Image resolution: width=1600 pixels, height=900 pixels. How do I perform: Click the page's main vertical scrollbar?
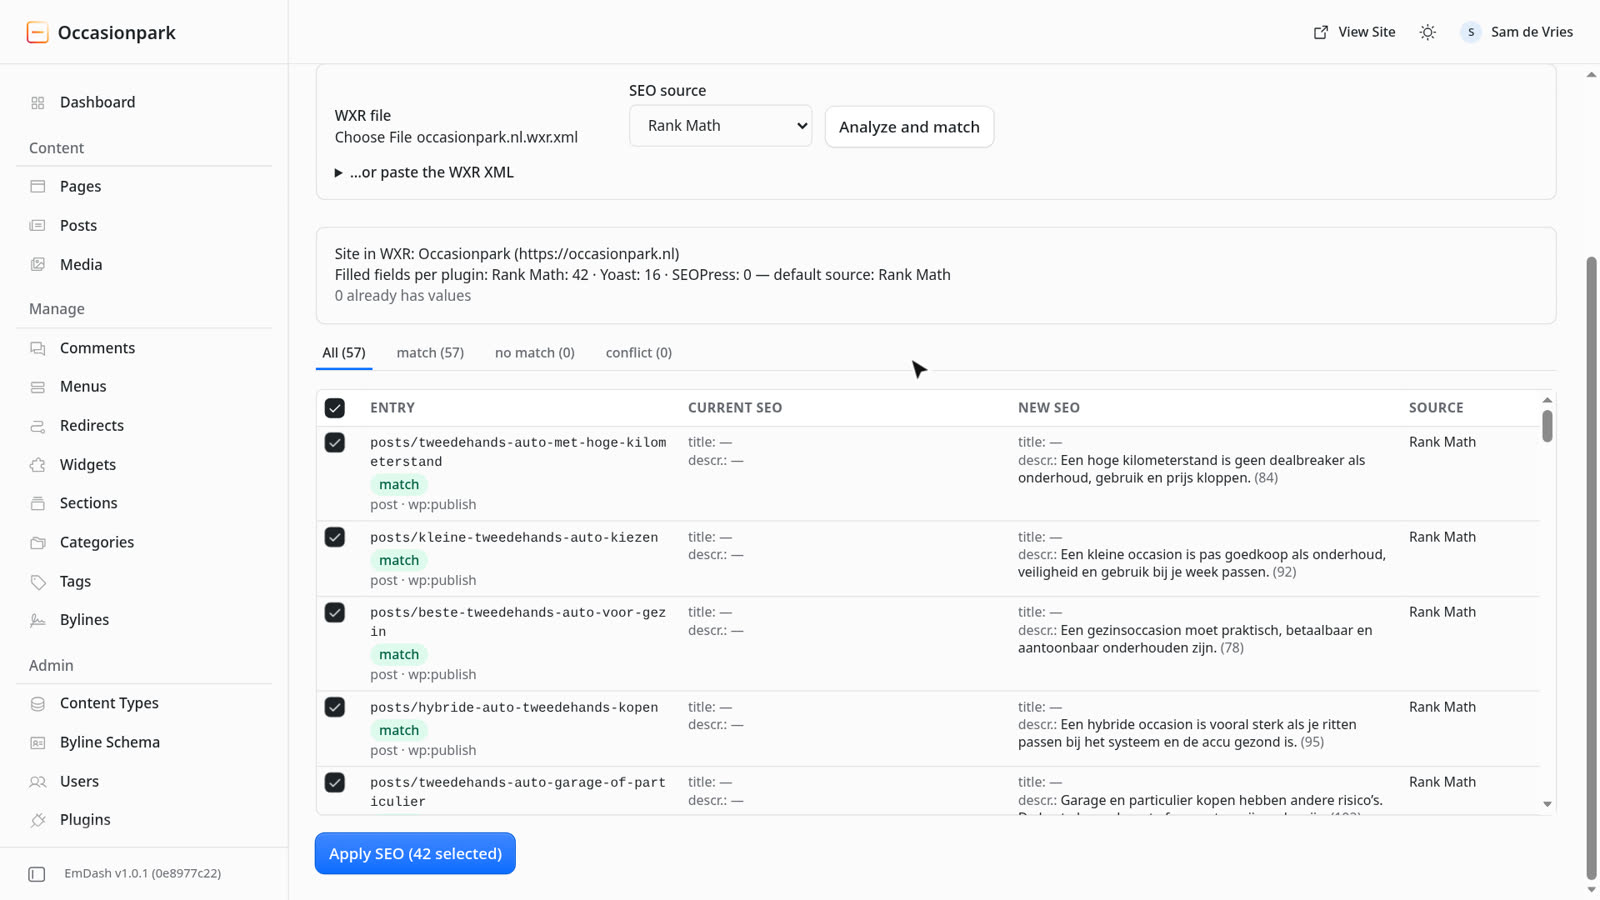[1592, 568]
